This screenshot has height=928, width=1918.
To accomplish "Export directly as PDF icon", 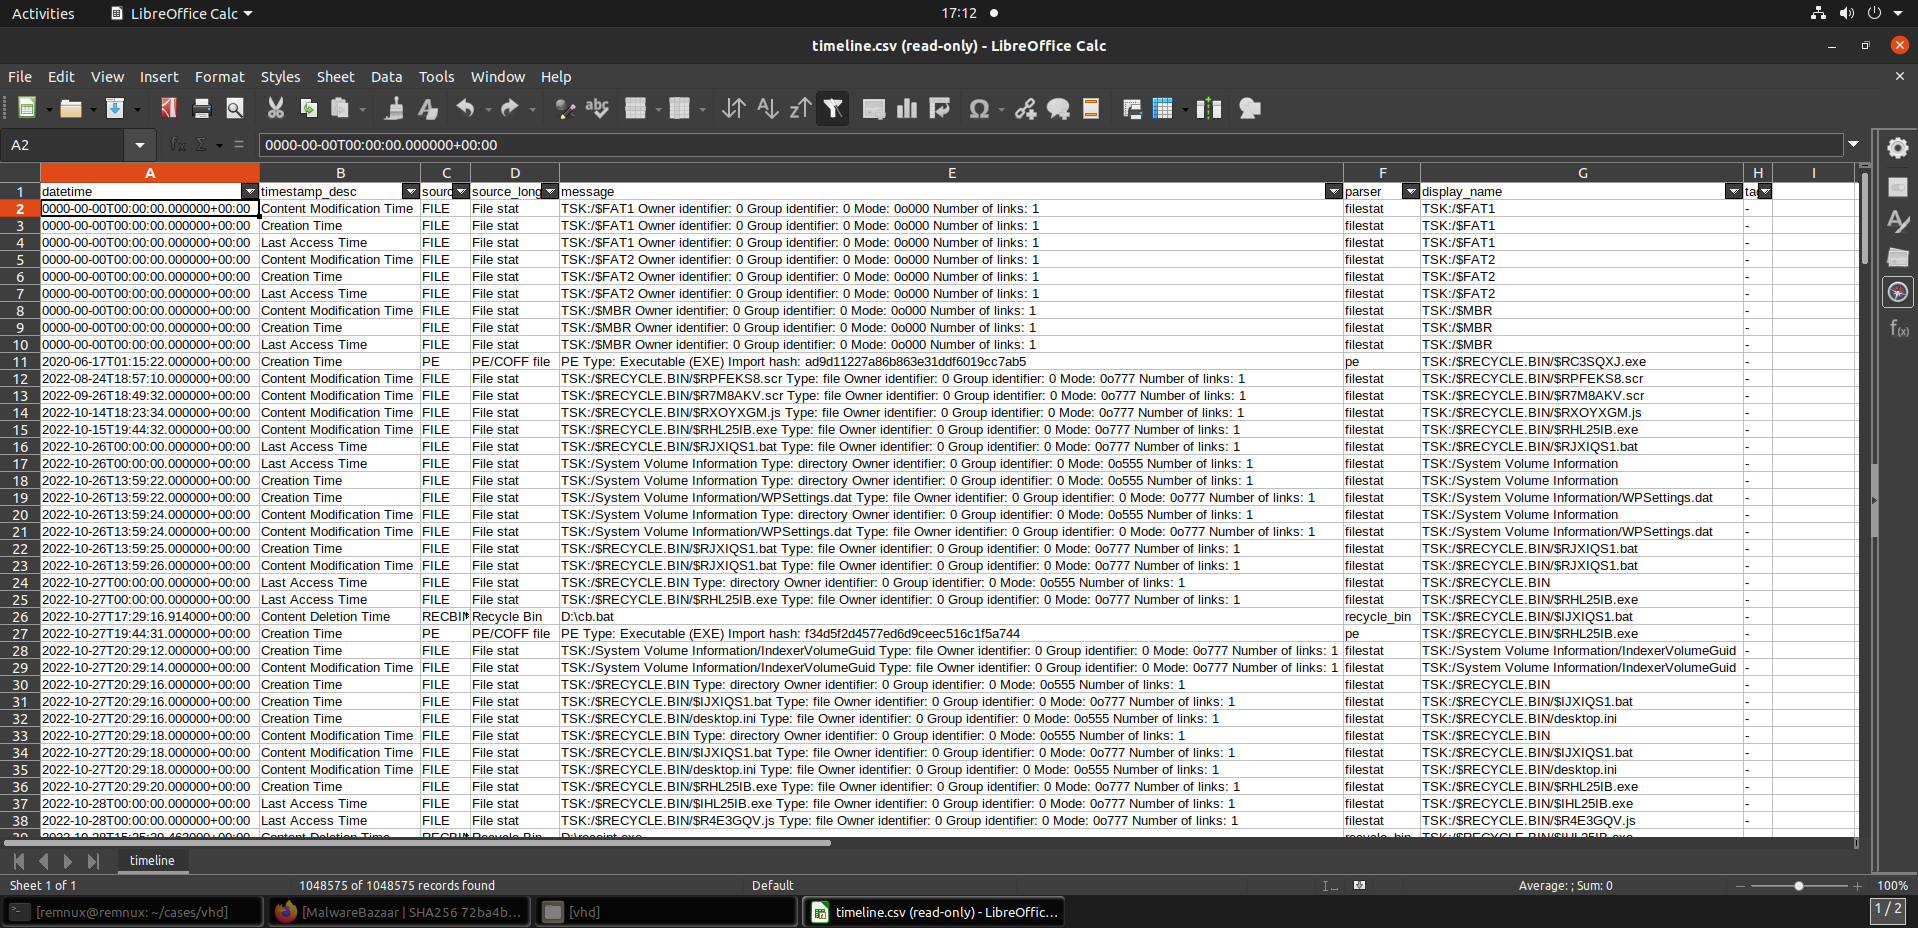I will coord(169,109).
